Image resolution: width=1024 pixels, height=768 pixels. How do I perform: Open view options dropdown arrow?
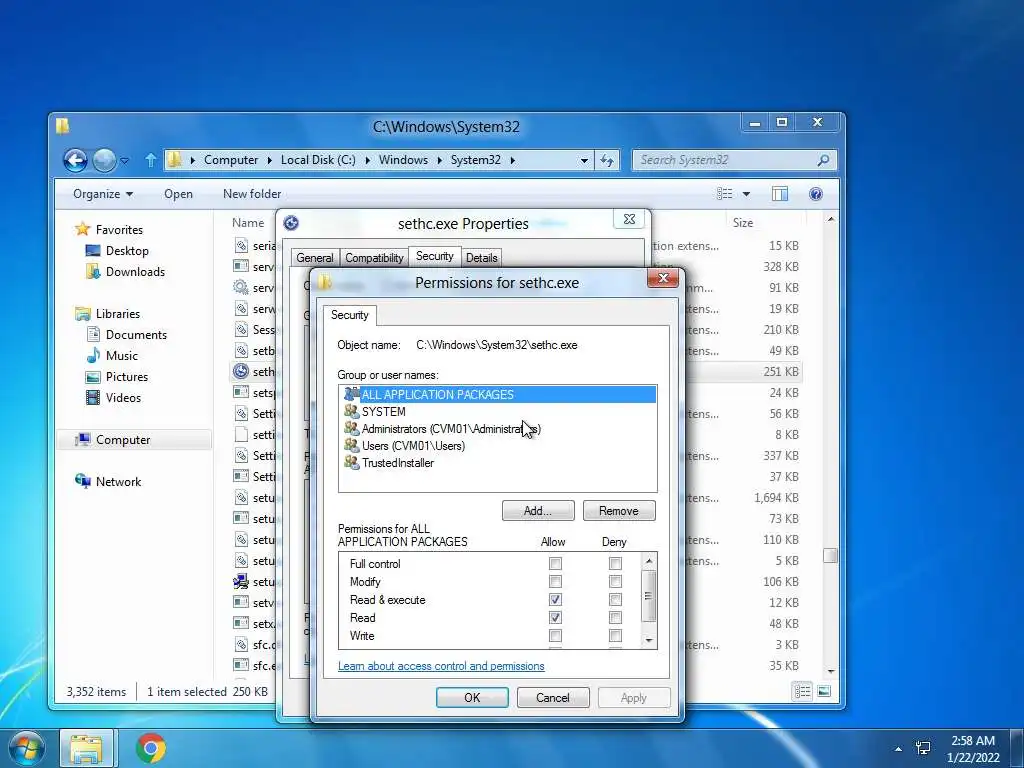tap(746, 194)
